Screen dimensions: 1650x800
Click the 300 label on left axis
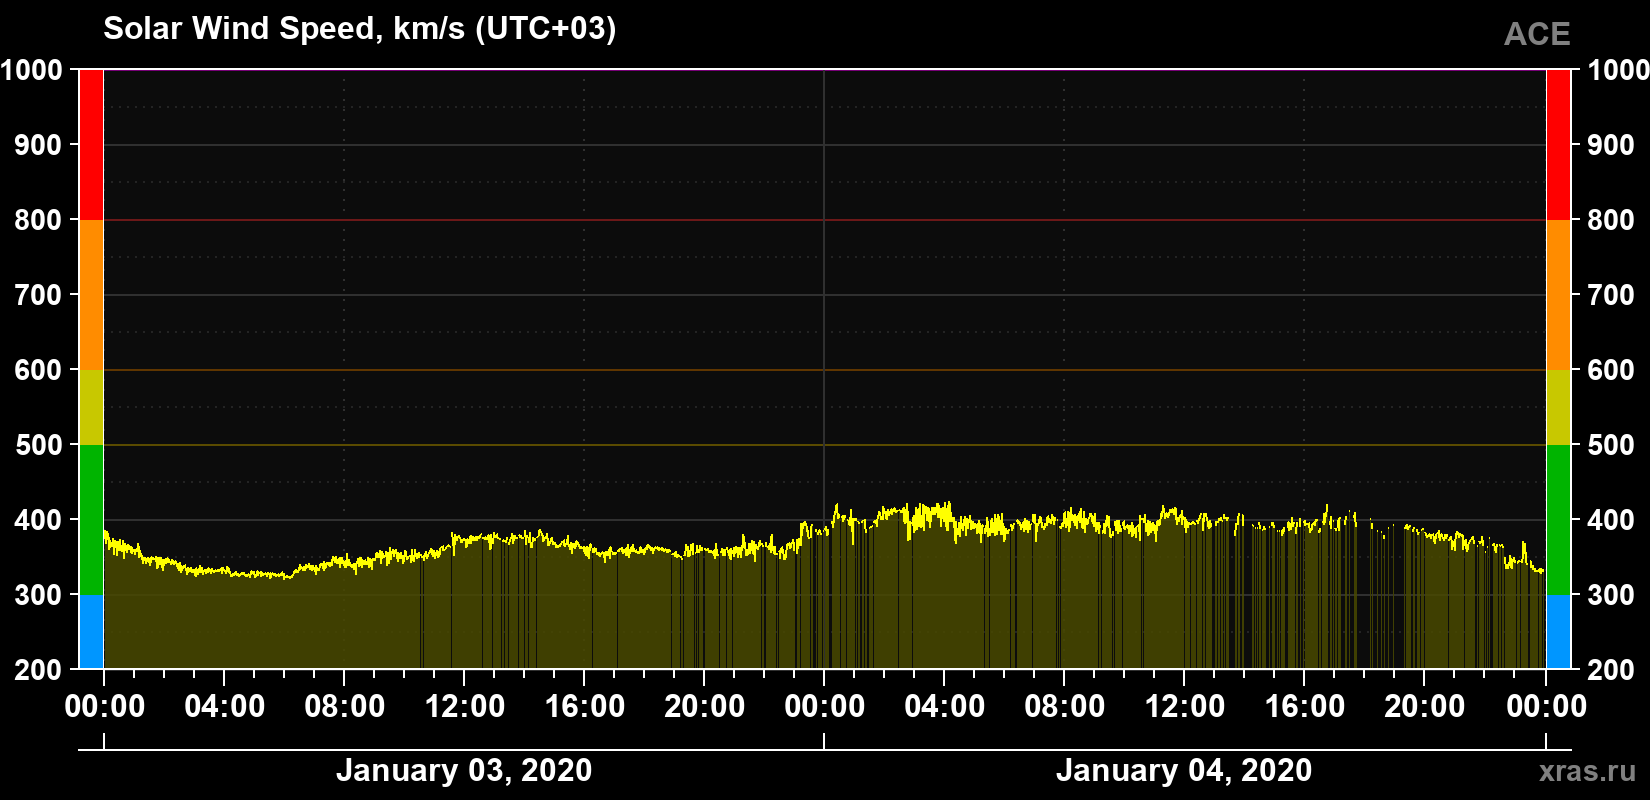tap(39, 595)
